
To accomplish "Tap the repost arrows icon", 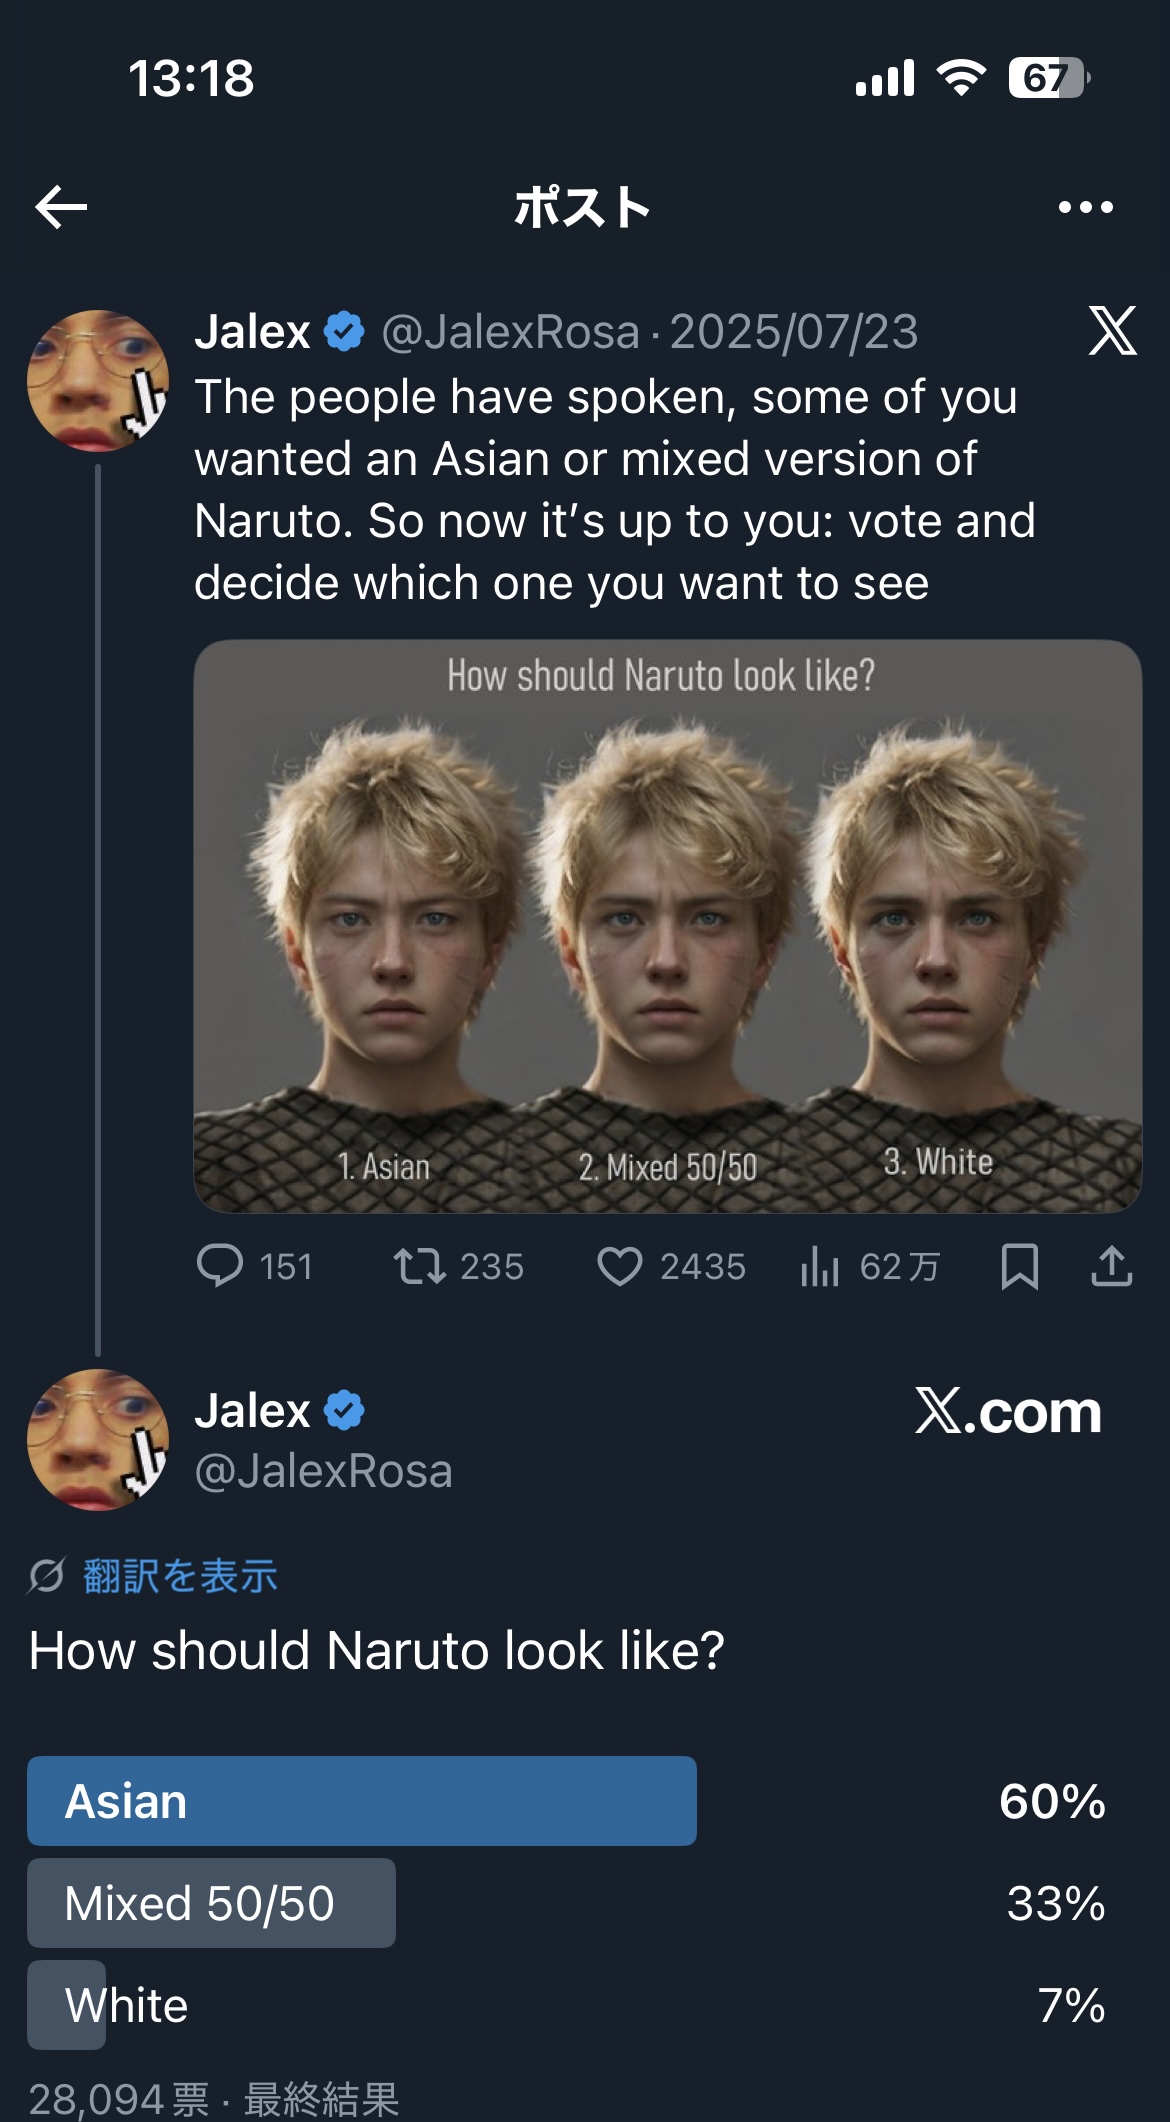I will click(x=419, y=1266).
